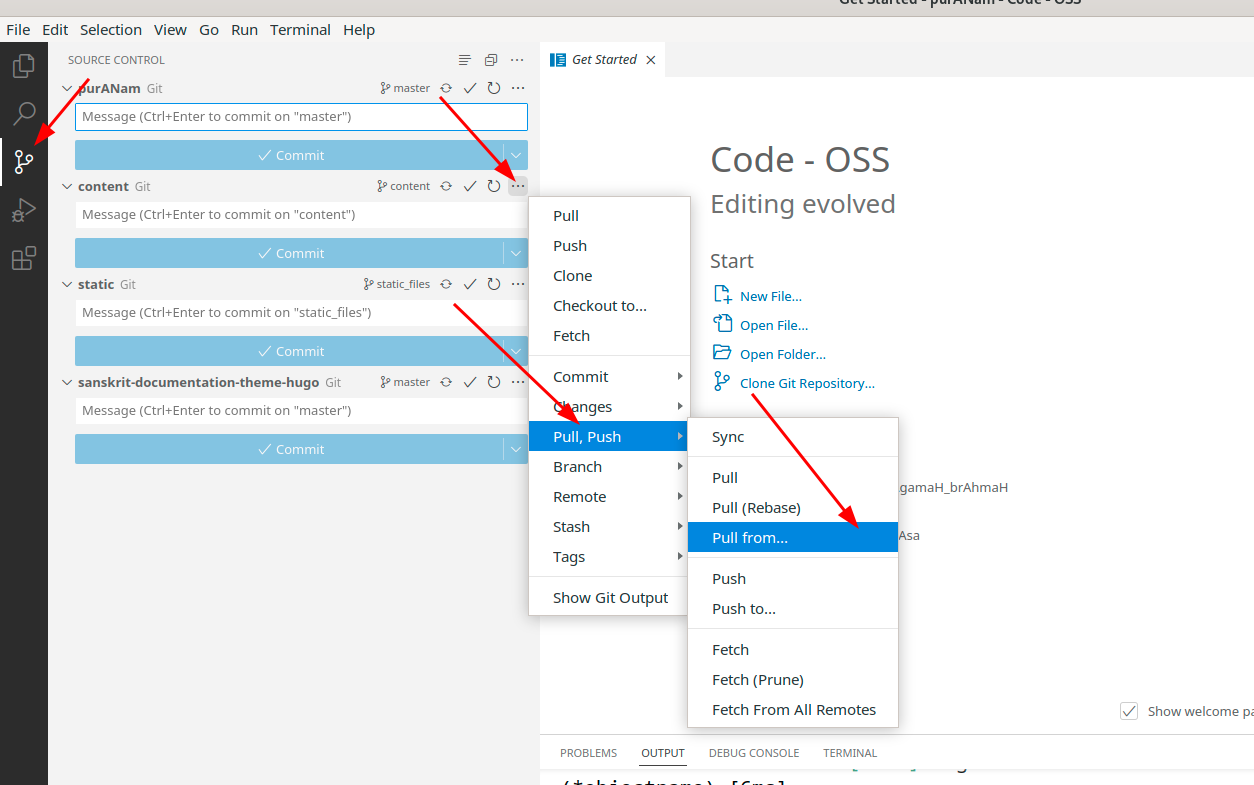
Task: Click the commit checkmark icon for purANam
Action: coord(470,88)
